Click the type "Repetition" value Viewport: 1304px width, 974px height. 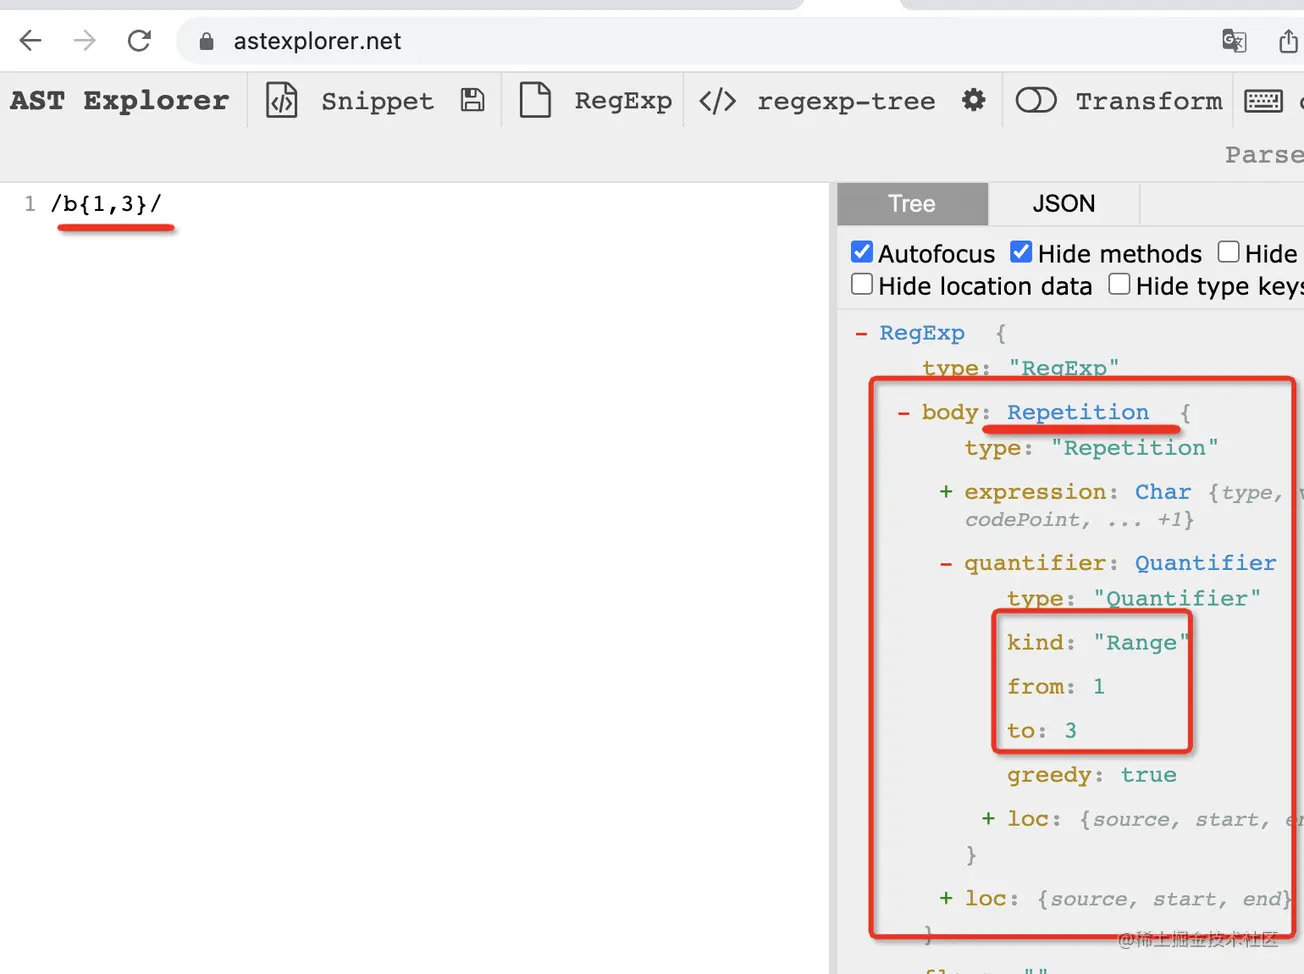point(1135,448)
